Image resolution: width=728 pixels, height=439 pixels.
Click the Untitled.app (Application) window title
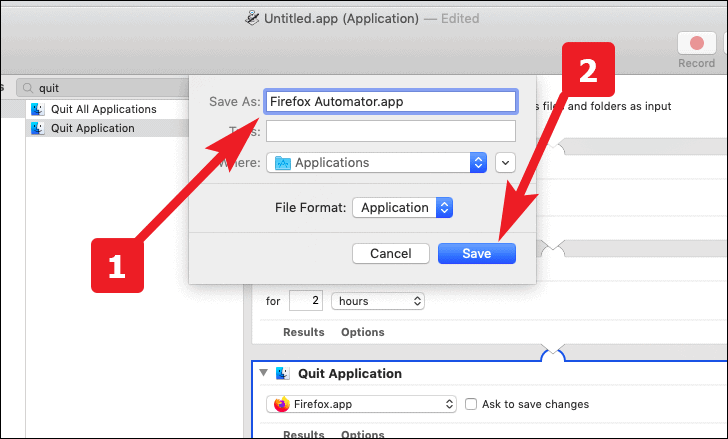pyautogui.click(x=341, y=19)
